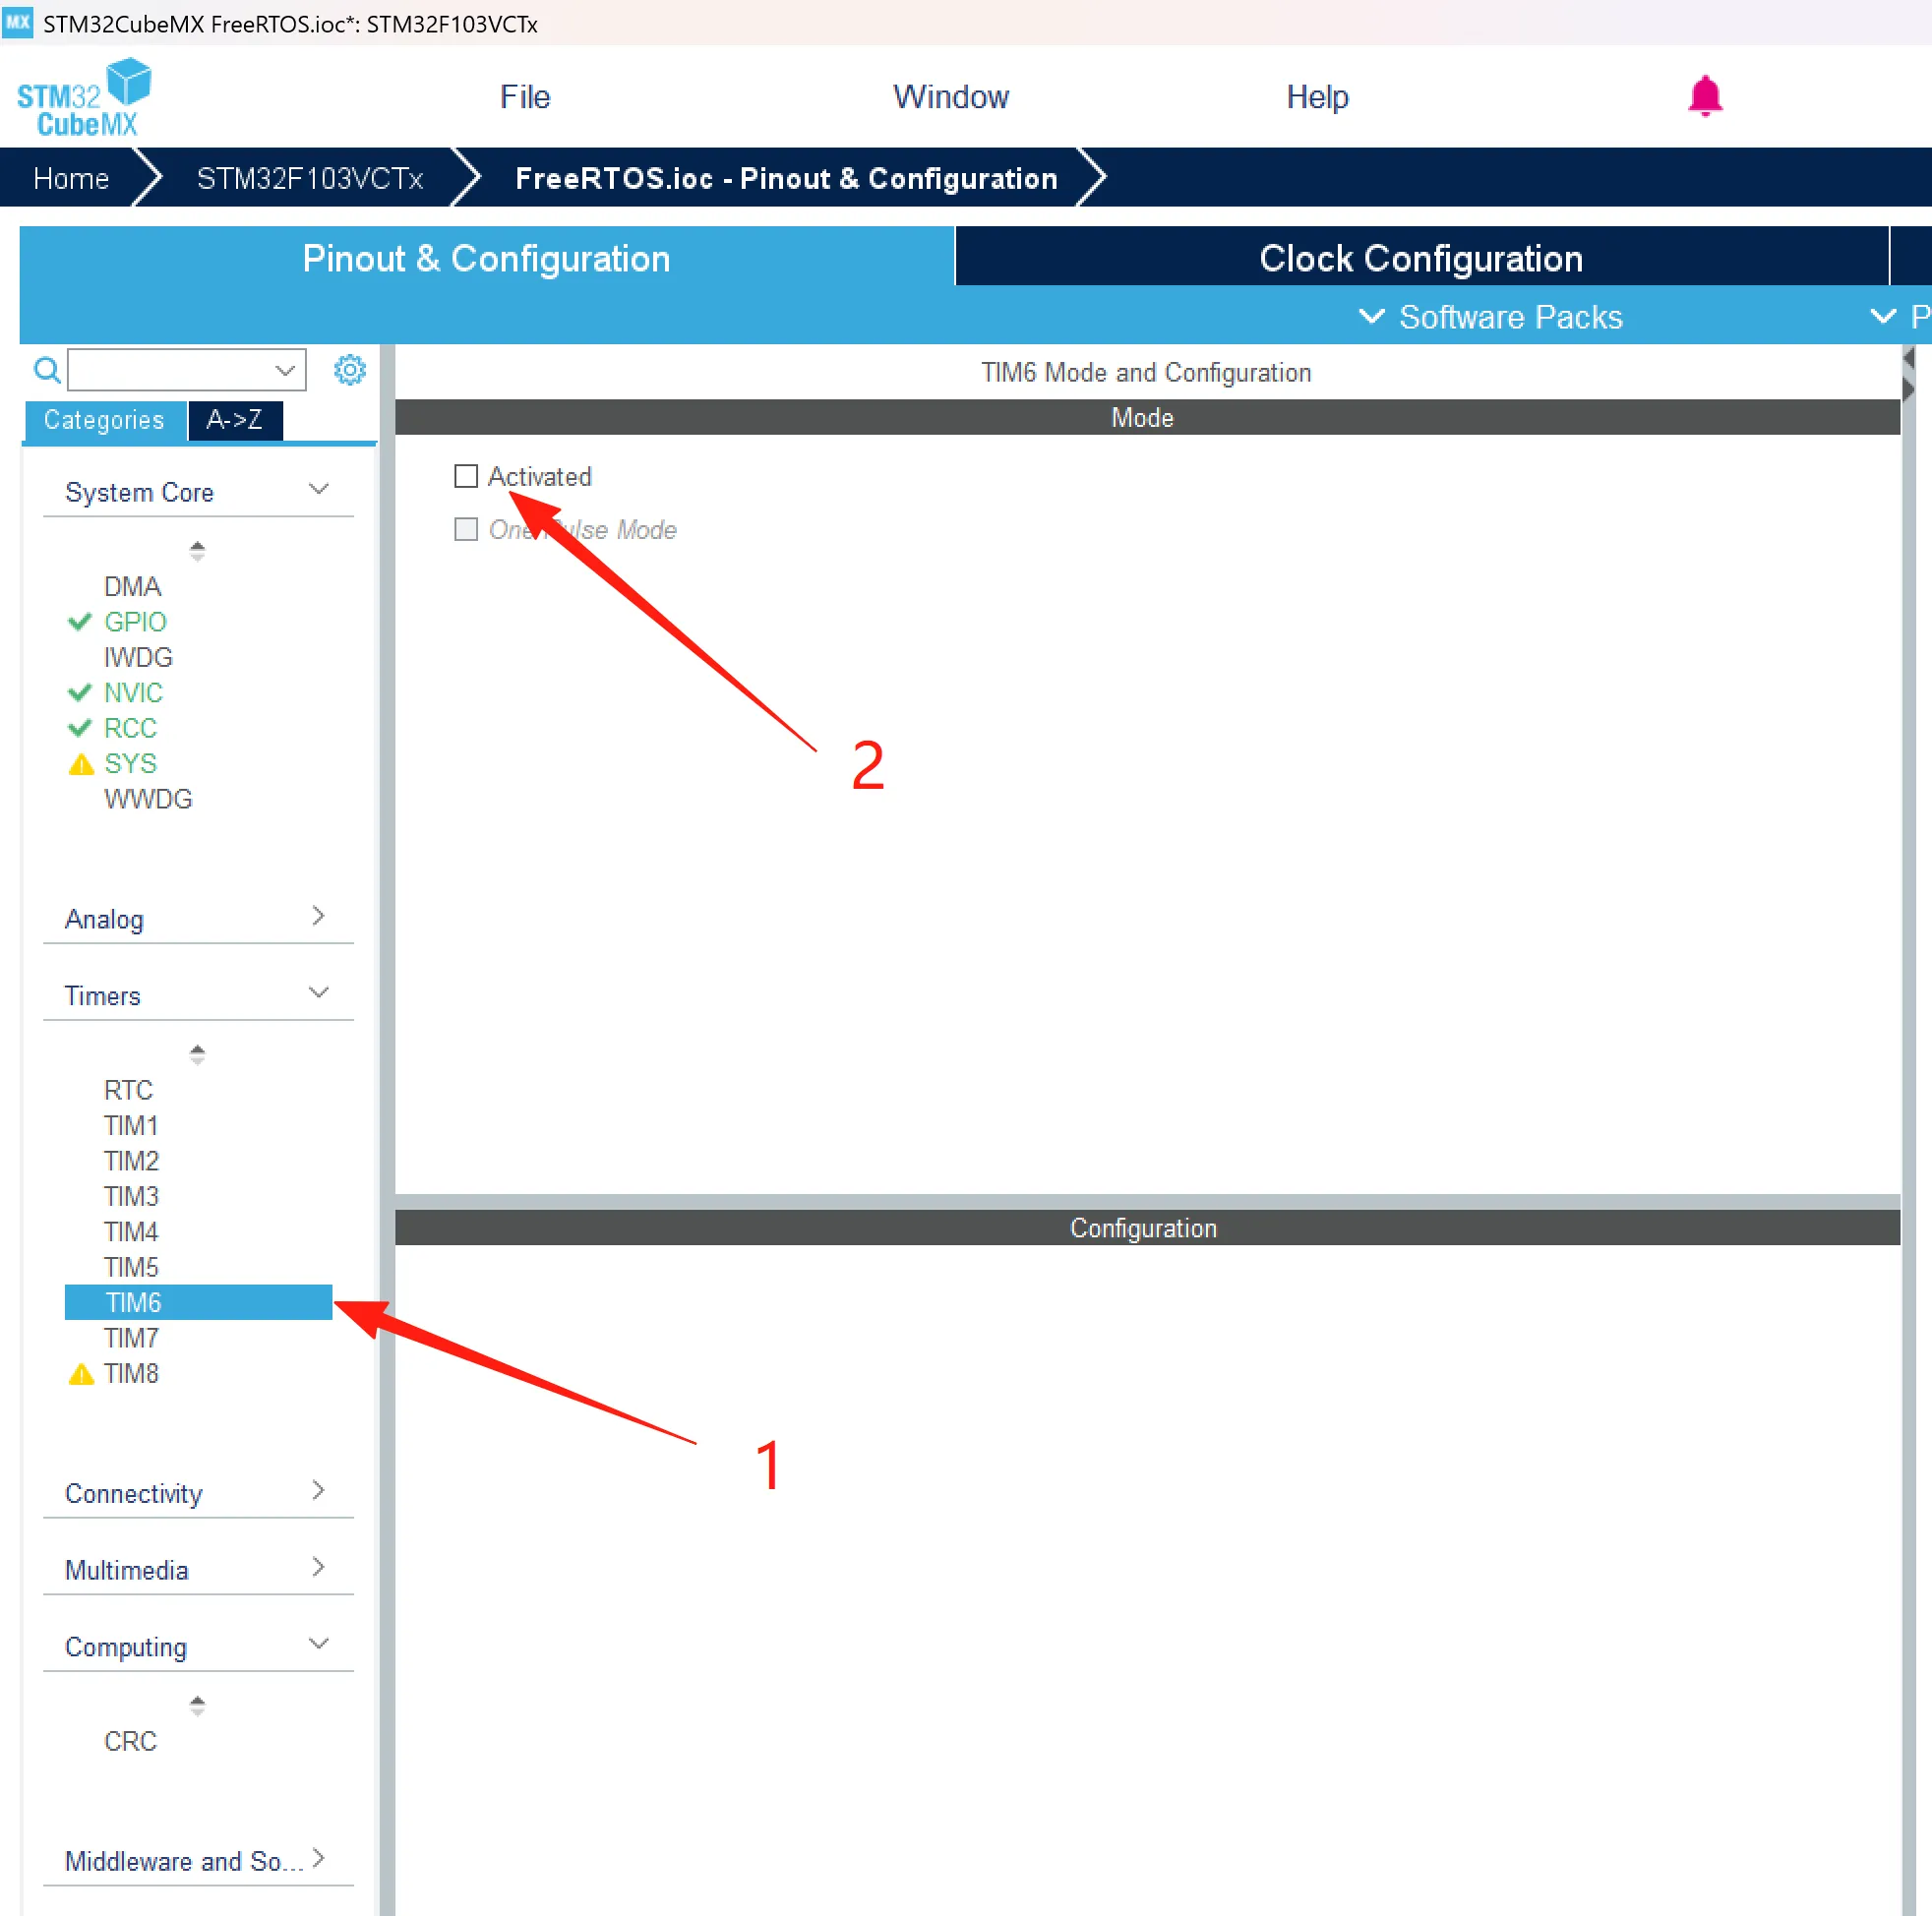Click the Home breadcrumb

click(x=70, y=178)
